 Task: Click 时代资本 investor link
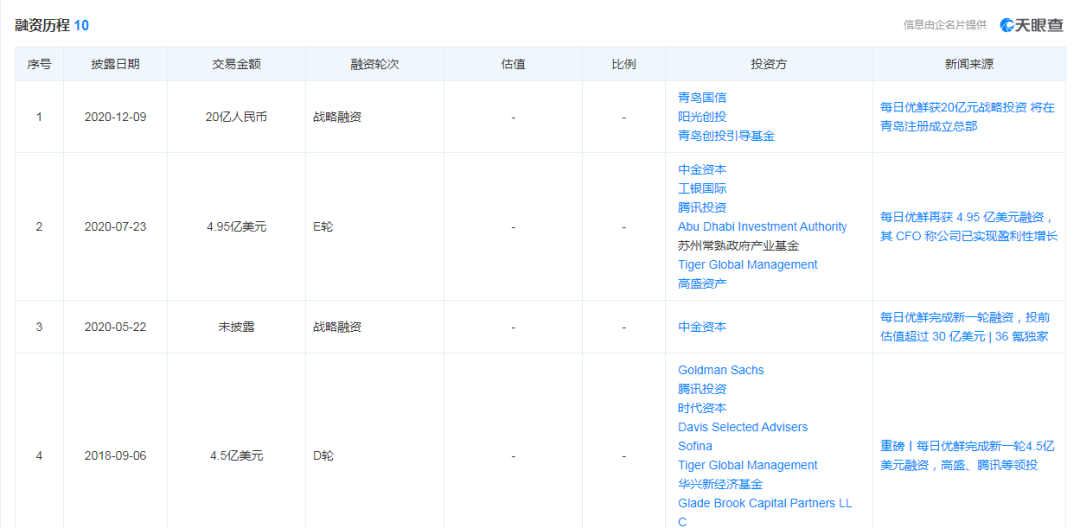tap(702, 408)
